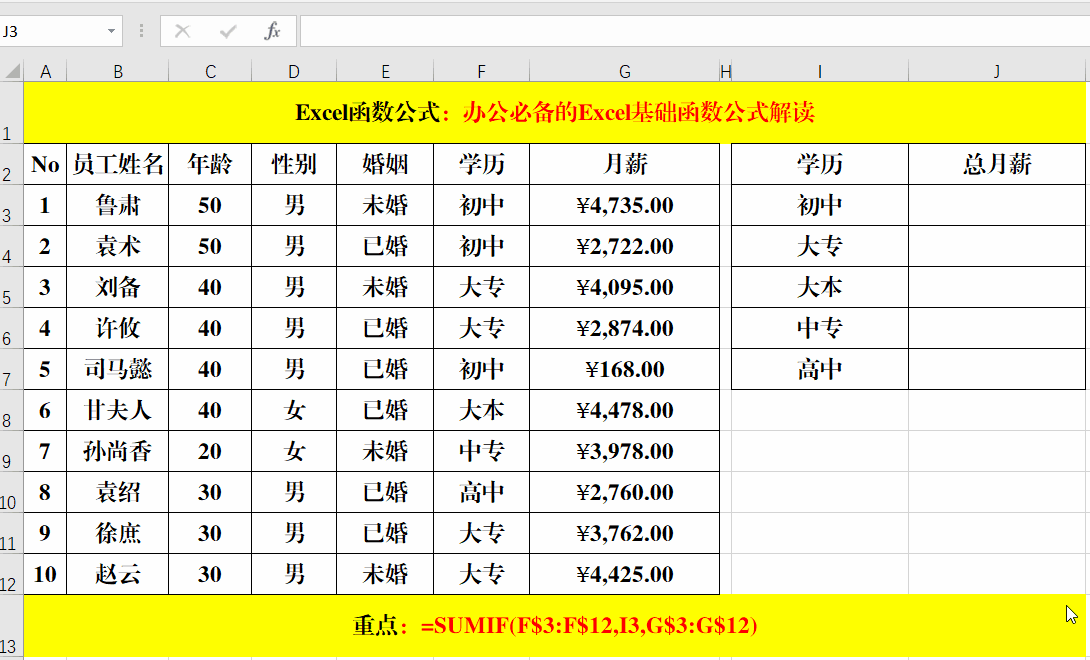Select the cell containing 孙尚香
The width and height of the screenshot is (1090, 660).
[117, 451]
